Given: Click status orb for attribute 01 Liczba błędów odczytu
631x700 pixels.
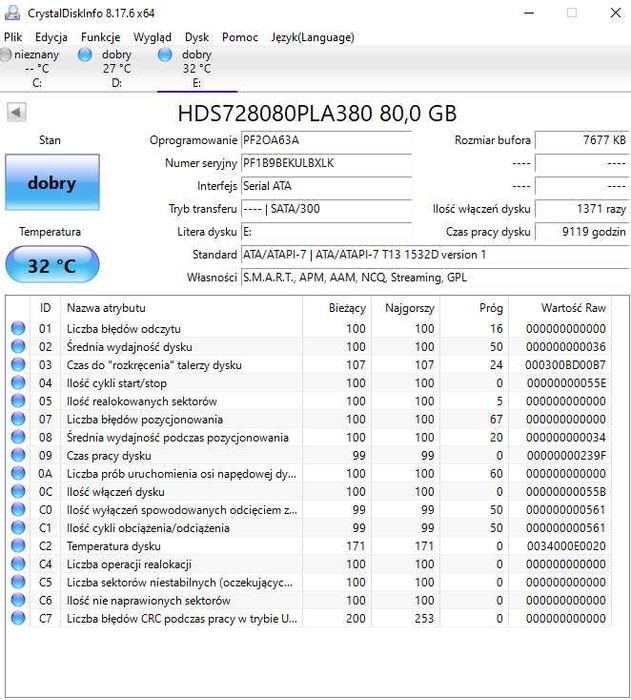Looking at the screenshot, I should point(18,328).
